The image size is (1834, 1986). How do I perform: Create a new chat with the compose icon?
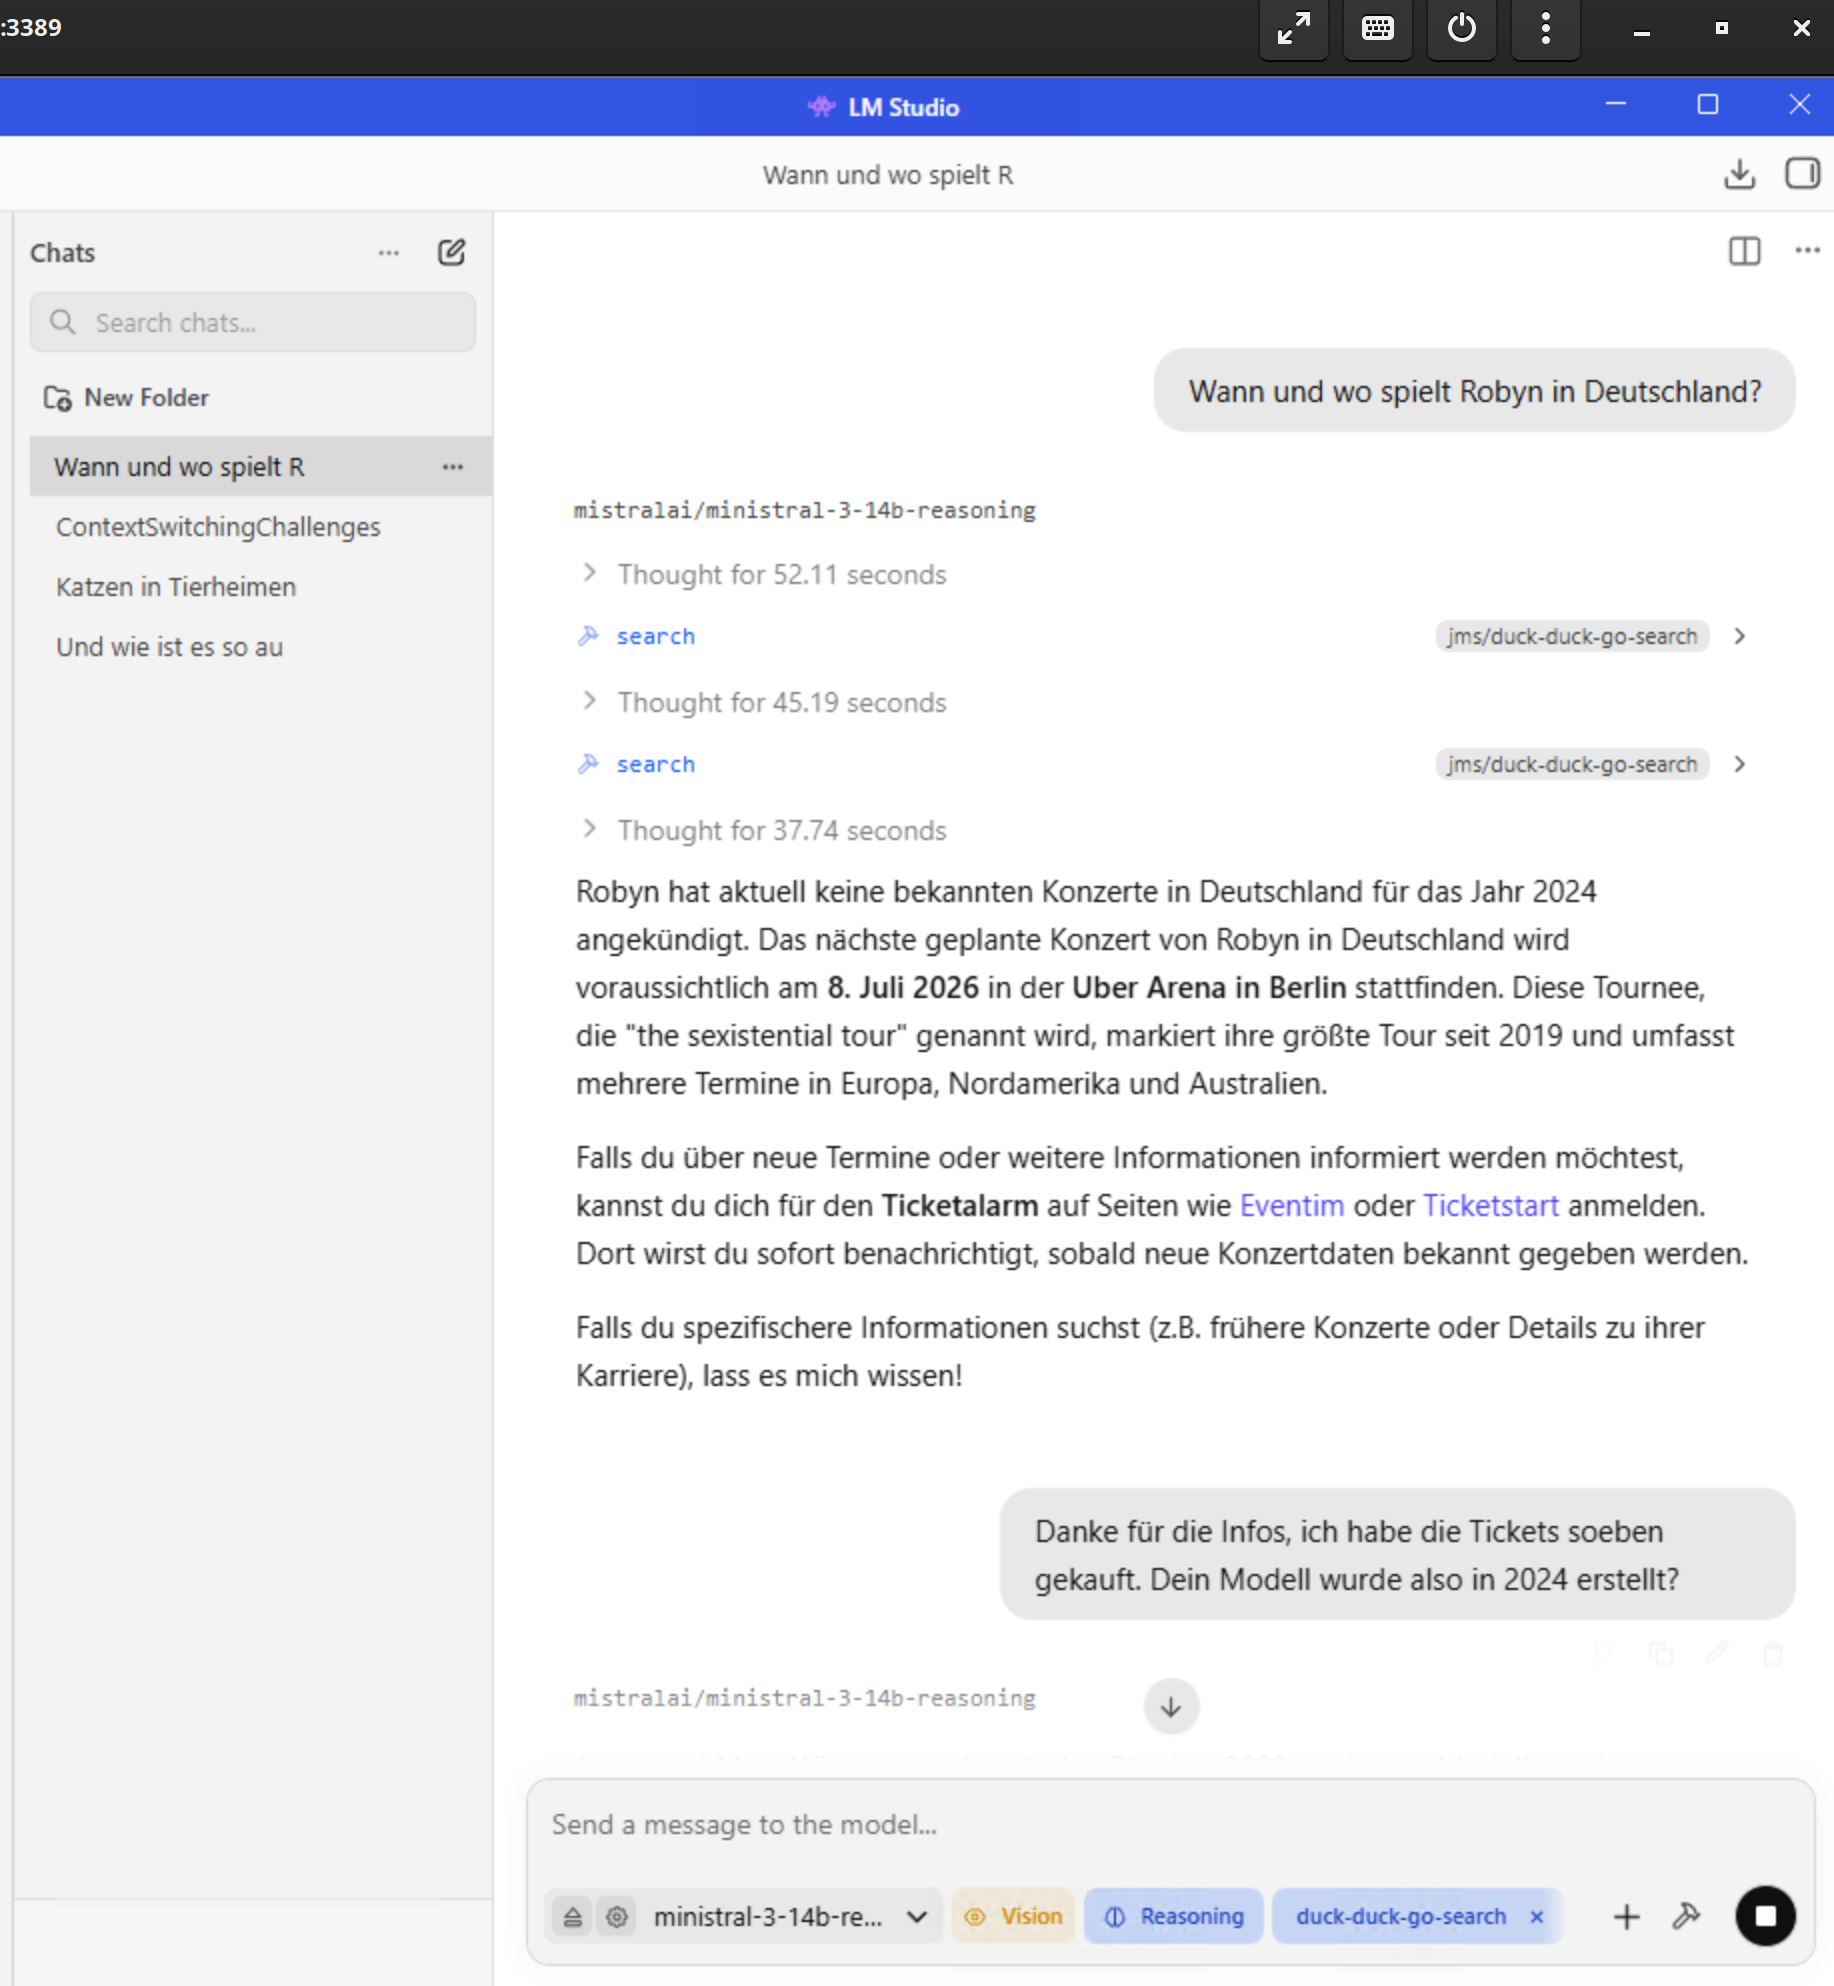pyautogui.click(x=451, y=252)
